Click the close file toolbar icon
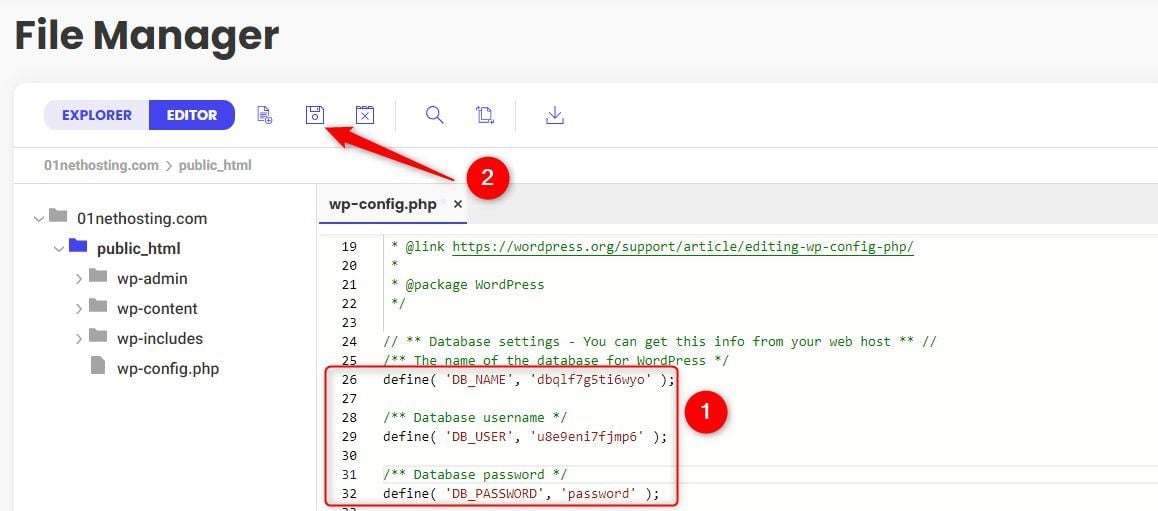This screenshot has height=511, width=1158. pos(365,115)
